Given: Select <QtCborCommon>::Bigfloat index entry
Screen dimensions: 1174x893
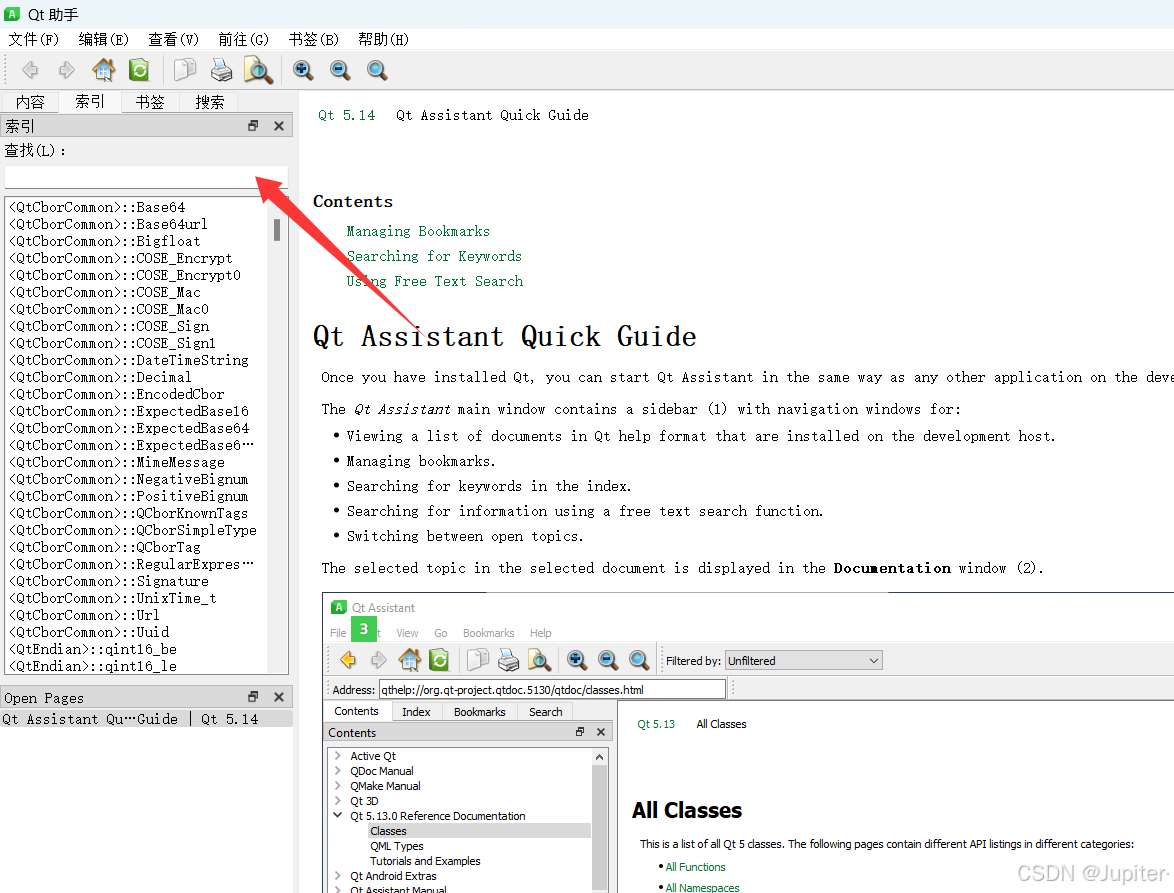Looking at the screenshot, I should tap(104, 241).
